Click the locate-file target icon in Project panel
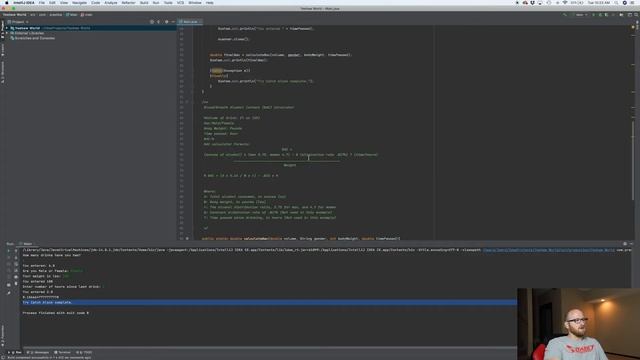This screenshot has width=640, height=360. (152, 22)
